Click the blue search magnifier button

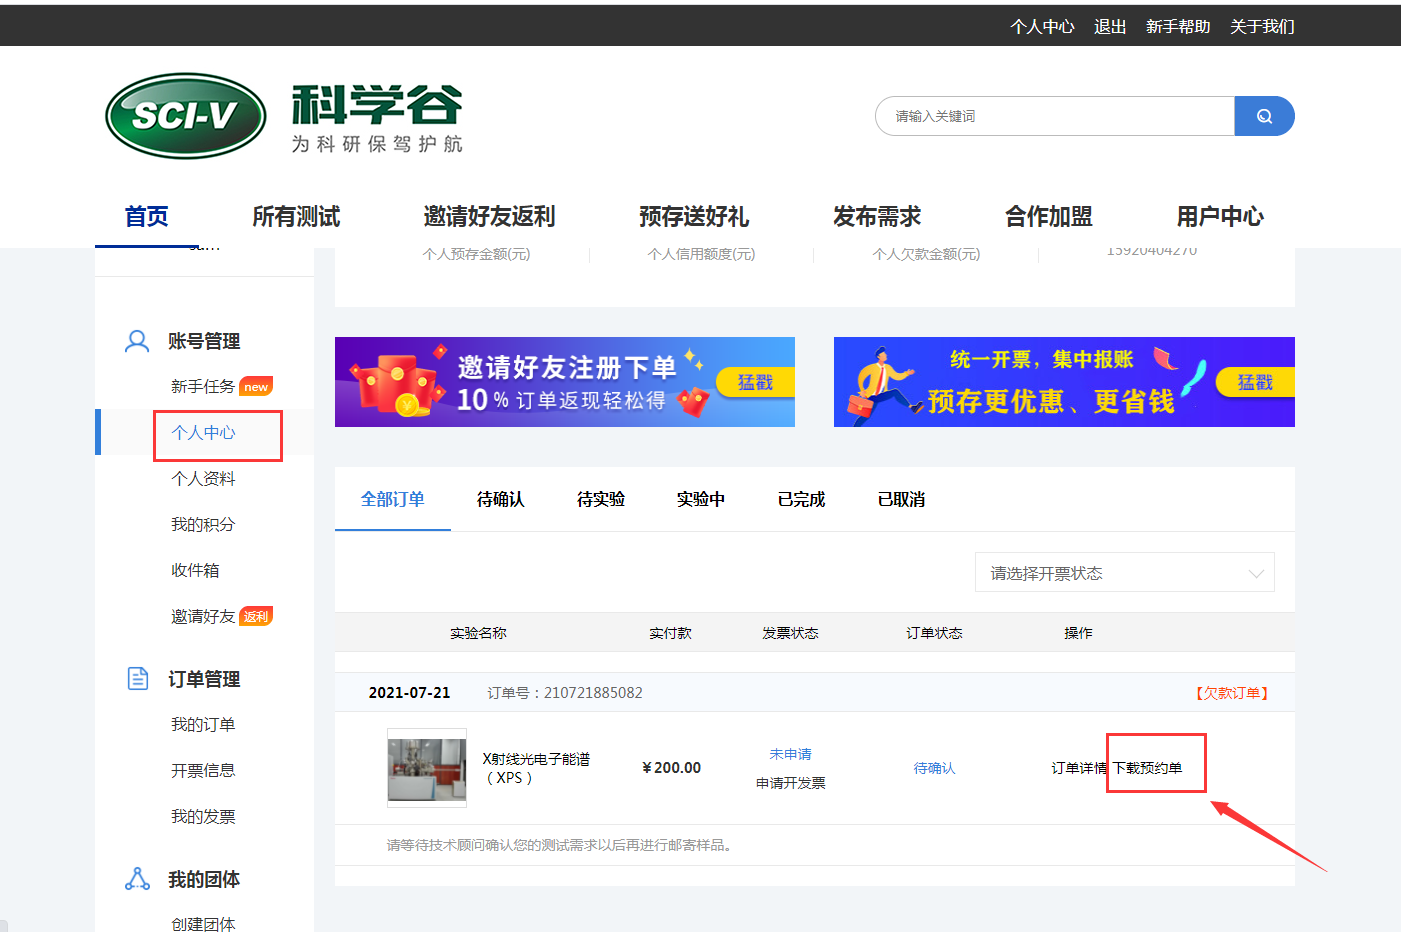point(1264,116)
